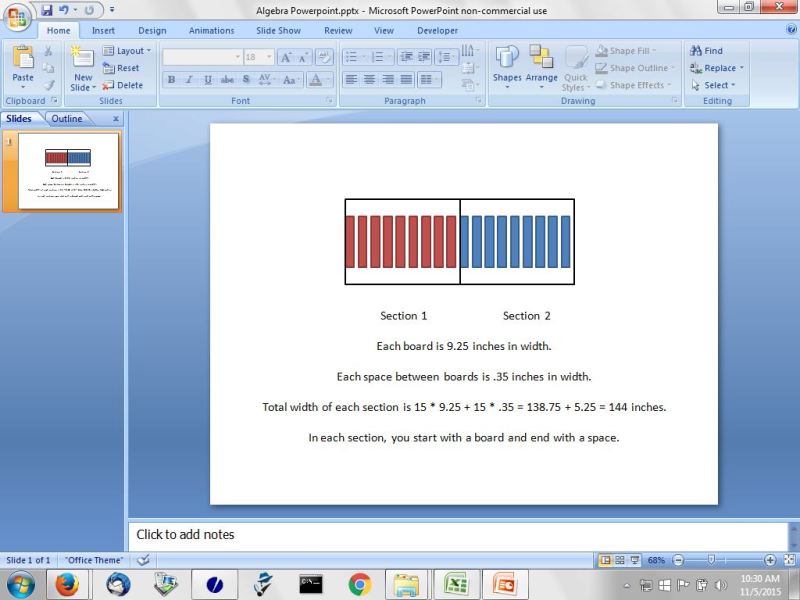Image resolution: width=800 pixels, height=600 pixels.
Task: Select slide 1 thumbnail
Action: [68, 171]
